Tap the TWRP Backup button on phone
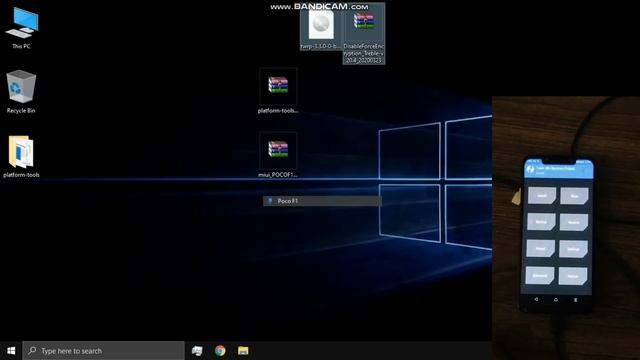This screenshot has height=360, width=640. pyautogui.click(x=541, y=222)
